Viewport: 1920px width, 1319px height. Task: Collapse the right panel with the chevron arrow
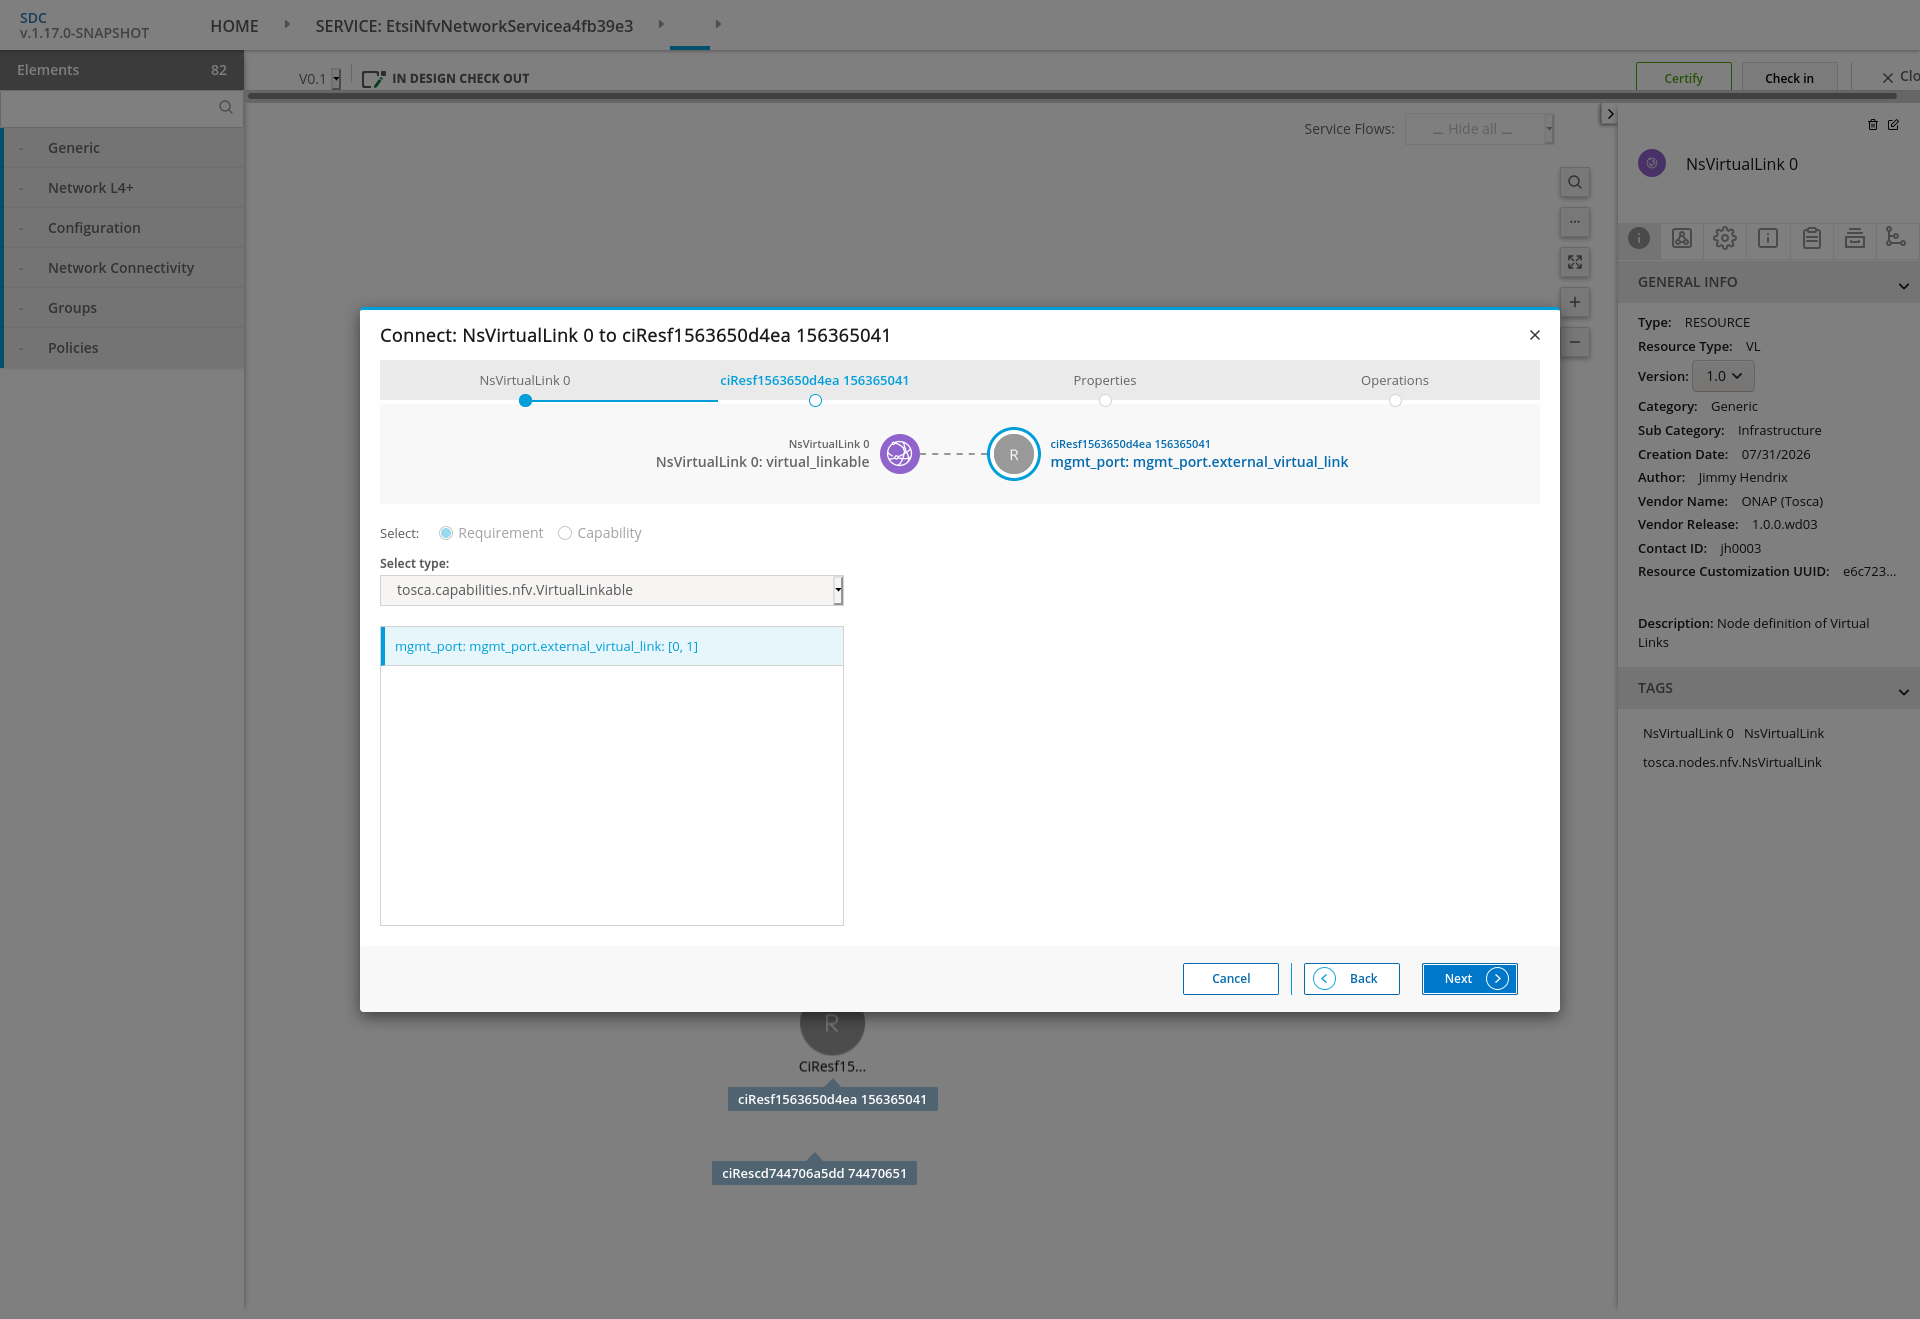[1609, 114]
